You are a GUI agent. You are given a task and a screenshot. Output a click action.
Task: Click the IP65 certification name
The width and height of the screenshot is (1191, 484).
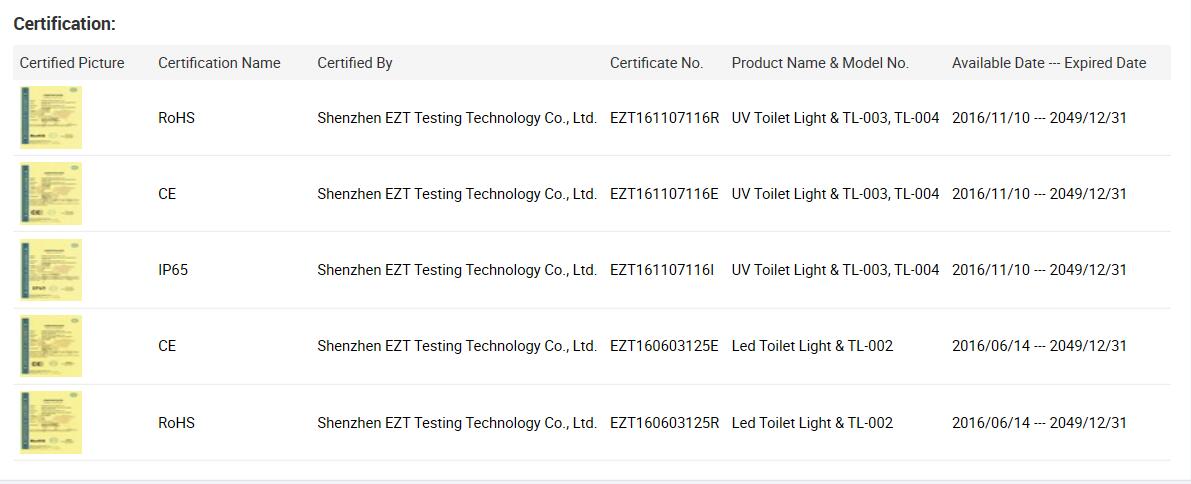(173, 270)
